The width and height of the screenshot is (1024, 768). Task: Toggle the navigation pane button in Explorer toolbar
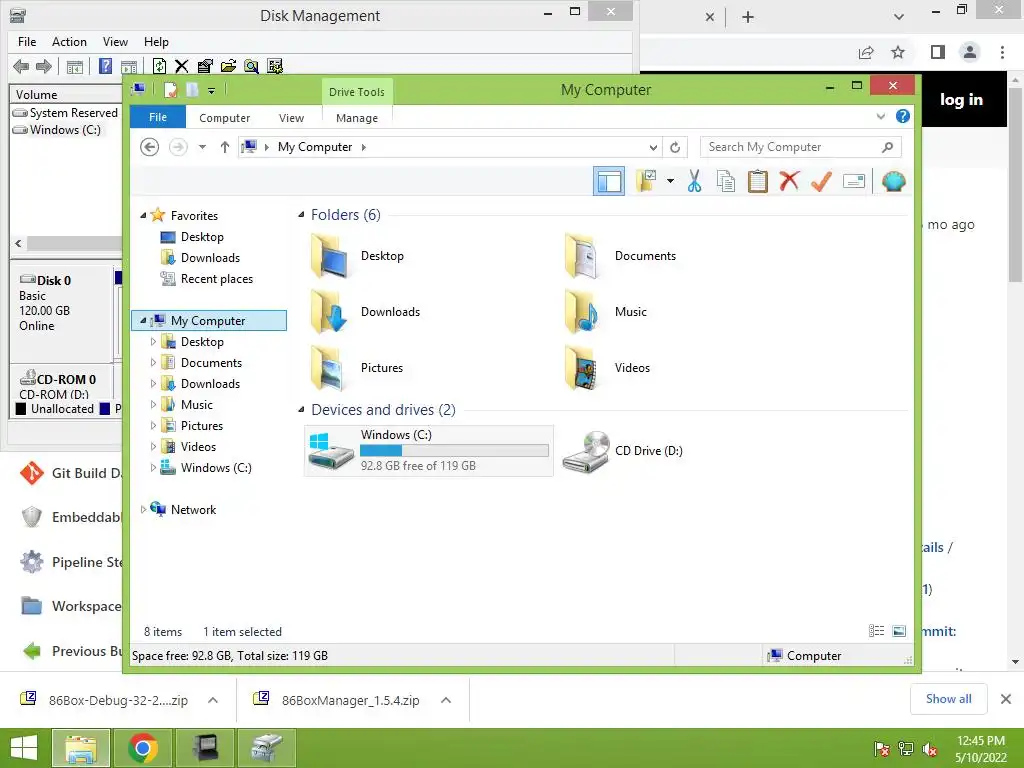pos(609,181)
